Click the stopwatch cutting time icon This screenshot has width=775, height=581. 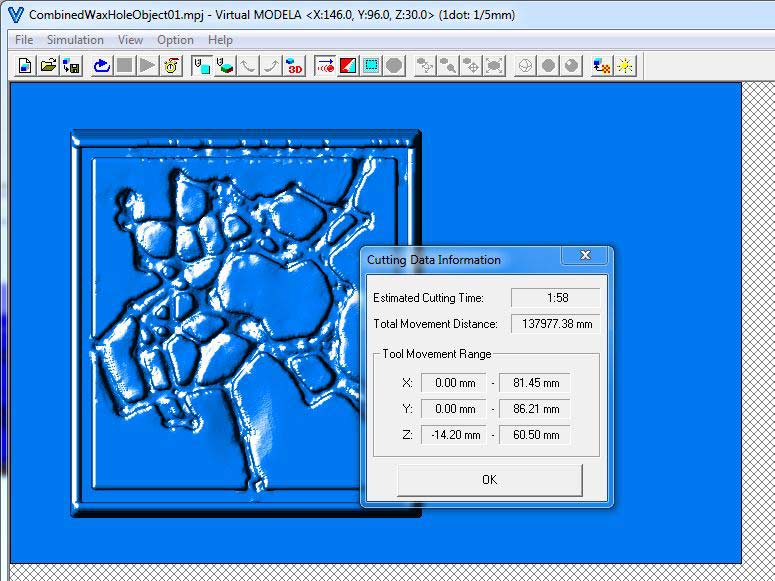pyautogui.click(x=171, y=66)
